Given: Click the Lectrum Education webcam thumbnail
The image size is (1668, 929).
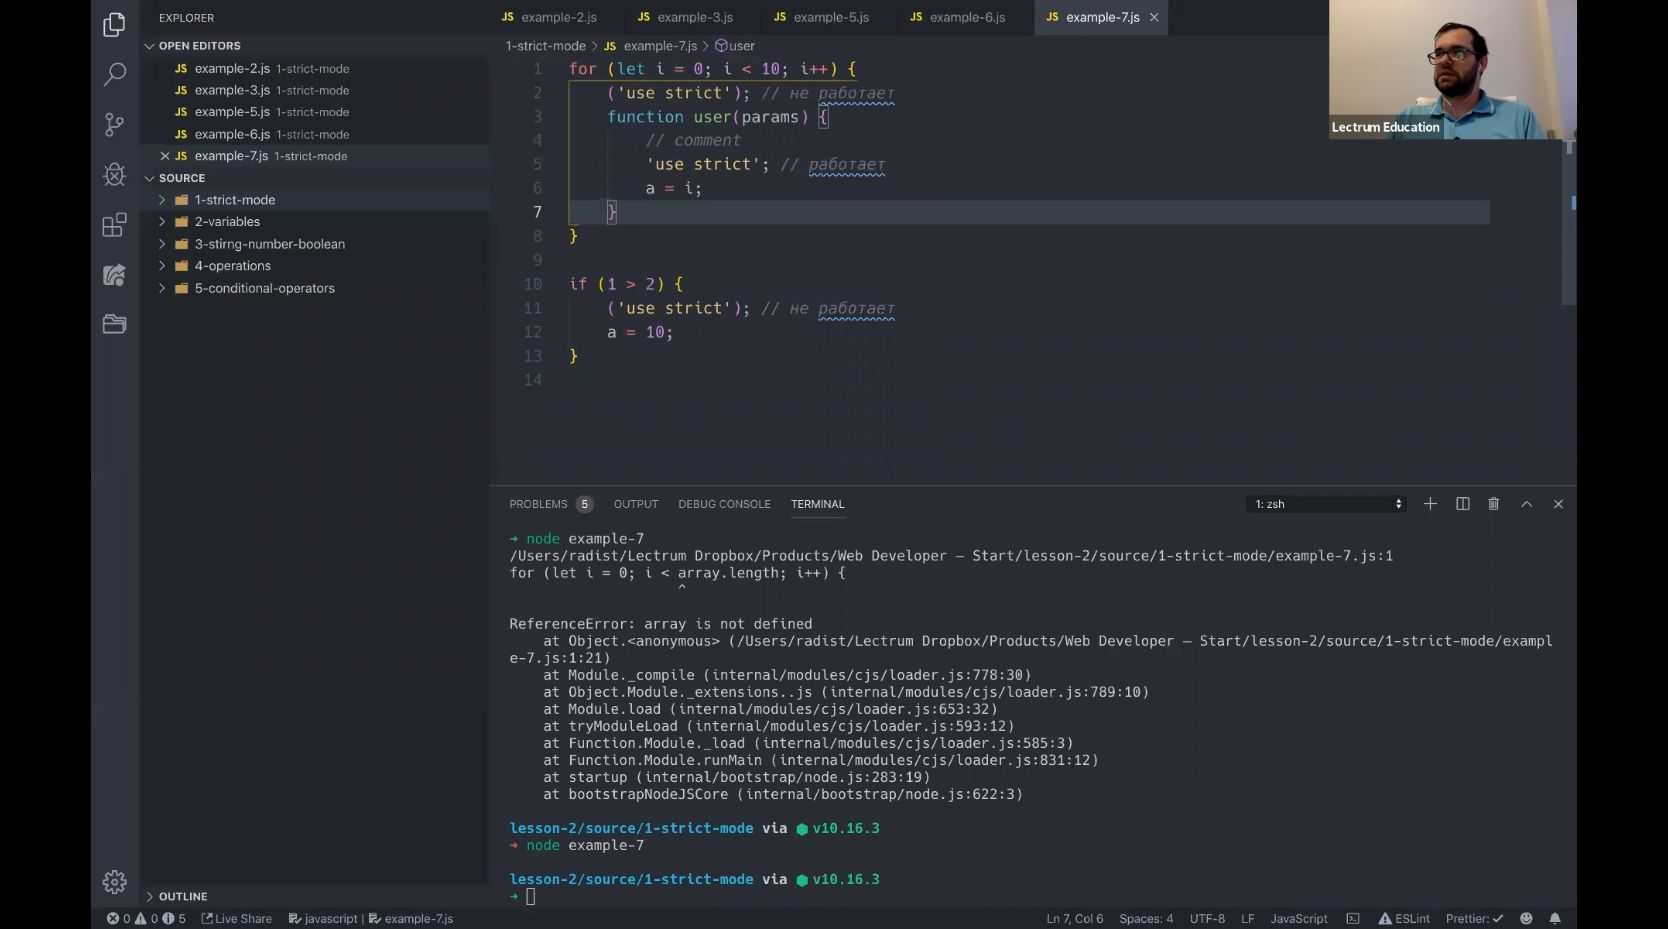Looking at the screenshot, I should pos(1452,69).
